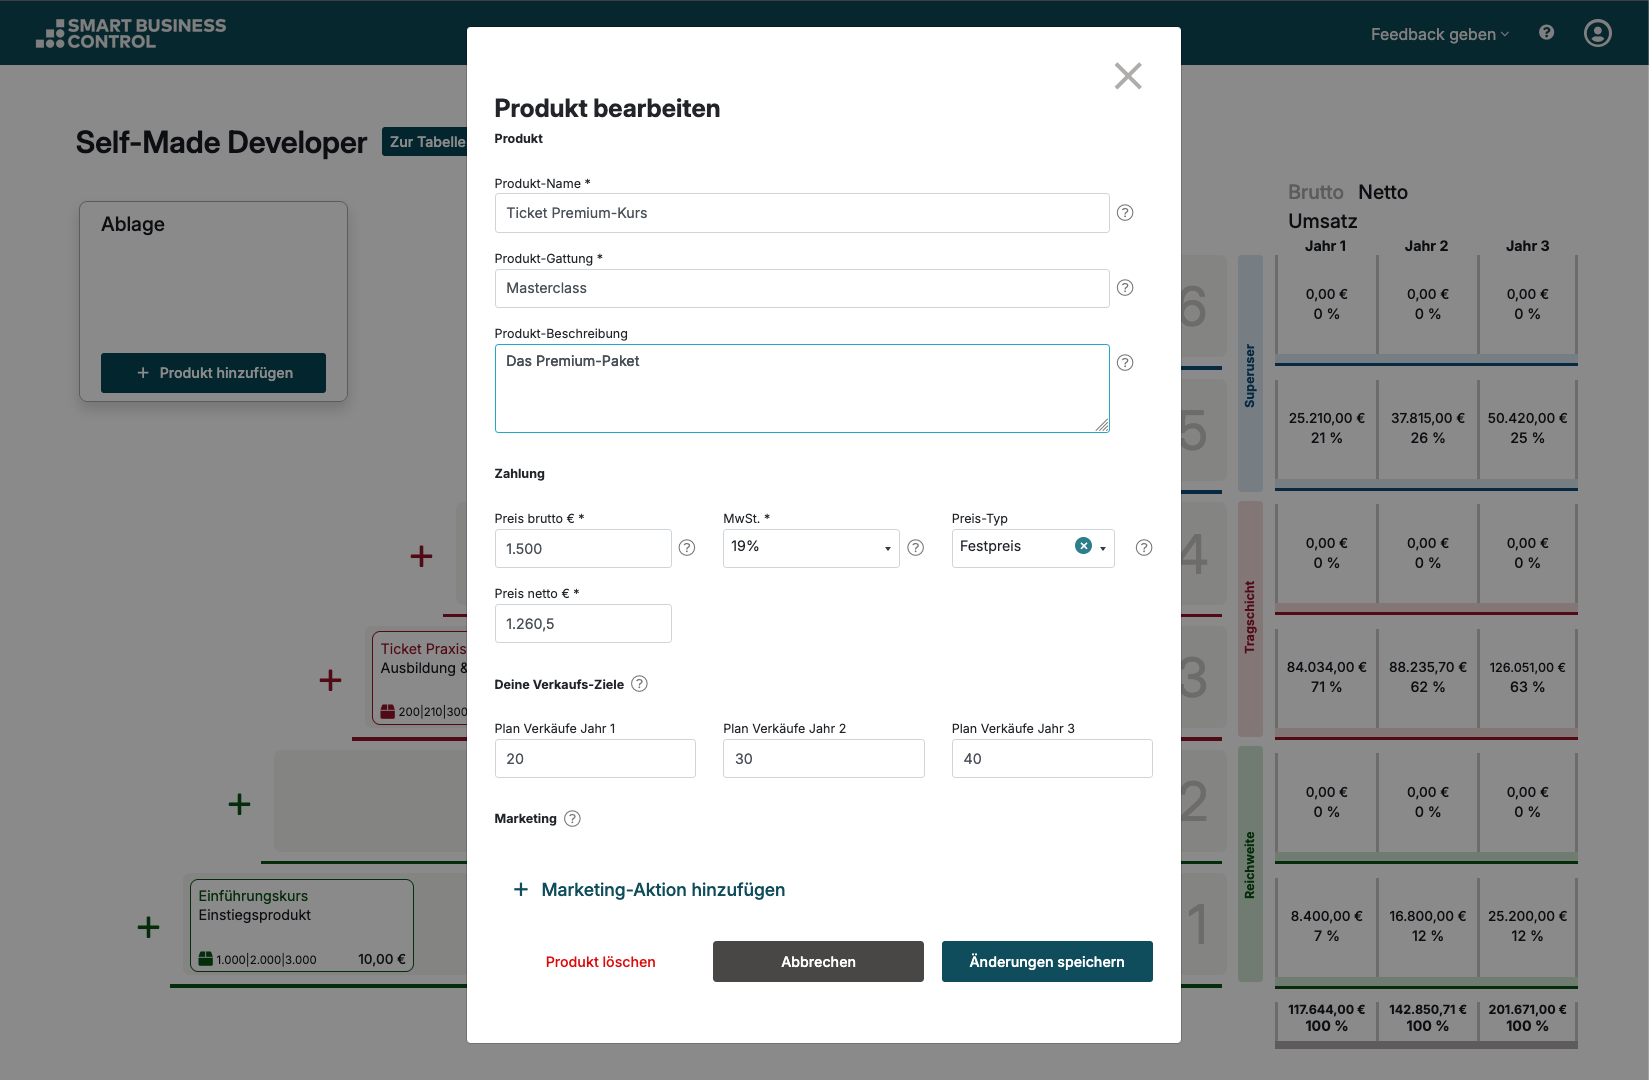
Task: Select the Ticket Praxis product card
Action: tap(420, 677)
